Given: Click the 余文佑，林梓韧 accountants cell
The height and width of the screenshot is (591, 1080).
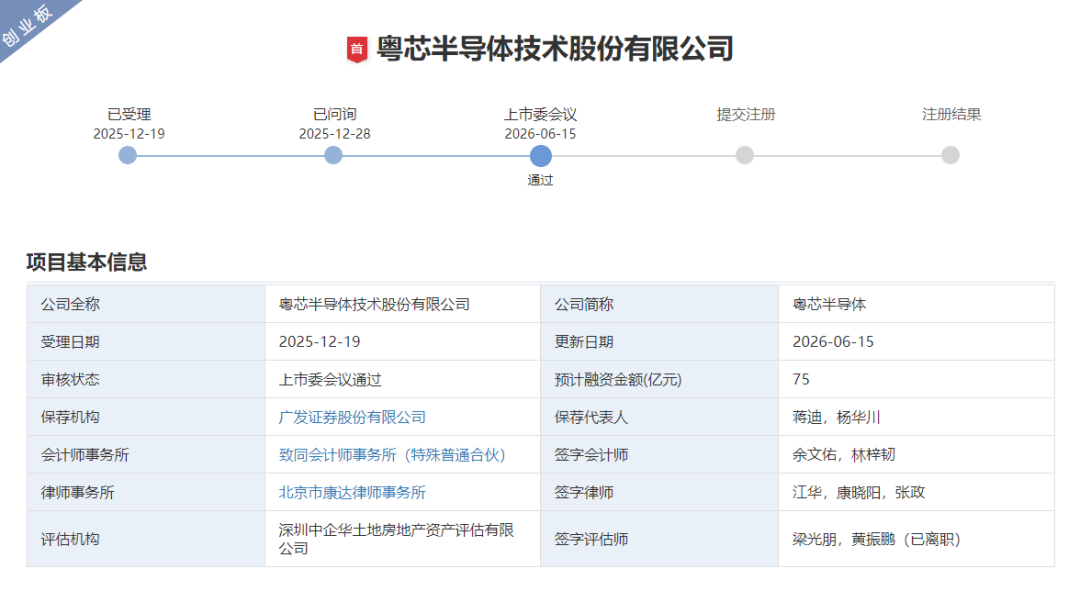Looking at the screenshot, I should pos(917,455).
